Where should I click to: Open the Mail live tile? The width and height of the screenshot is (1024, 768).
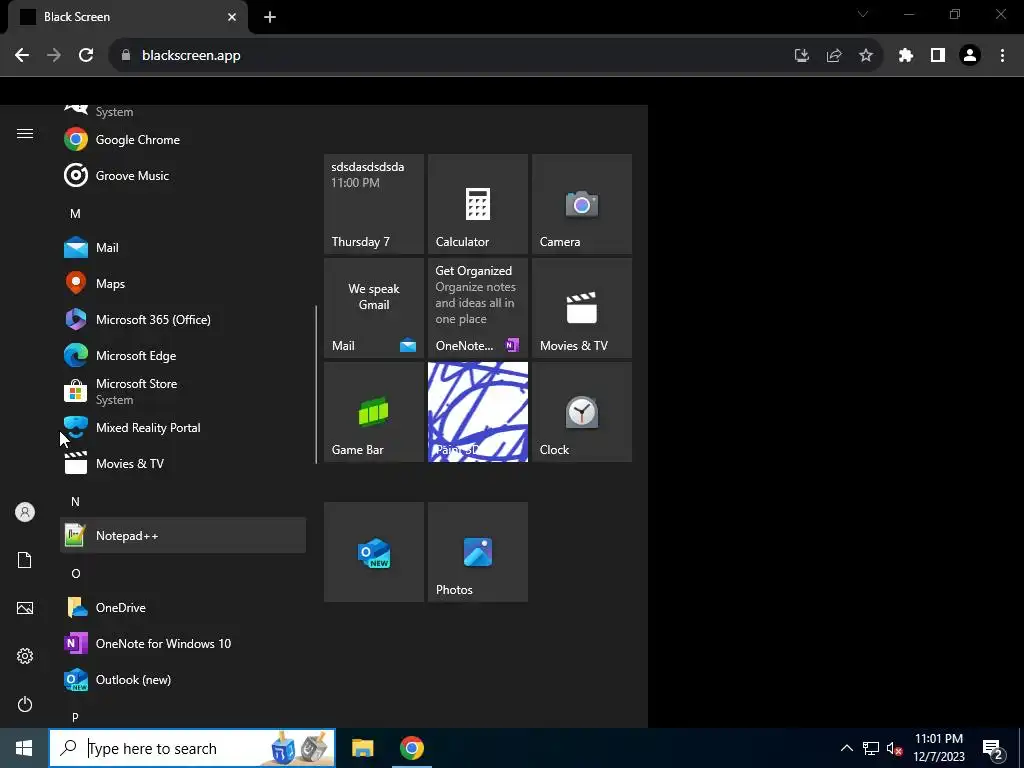point(374,308)
